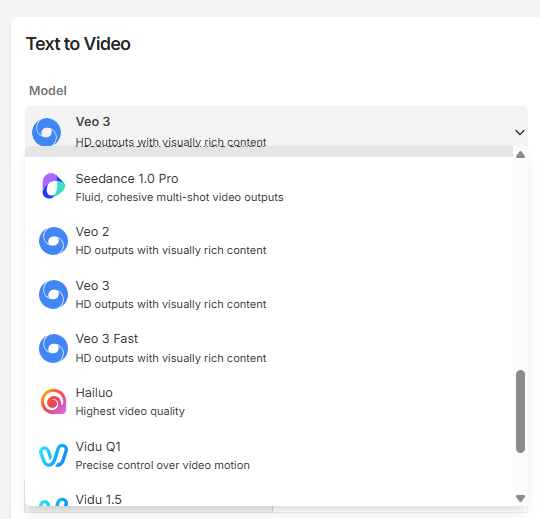This screenshot has width=540, height=519.
Task: Select Seedance 1.0 Pro model option
Action: tap(269, 187)
